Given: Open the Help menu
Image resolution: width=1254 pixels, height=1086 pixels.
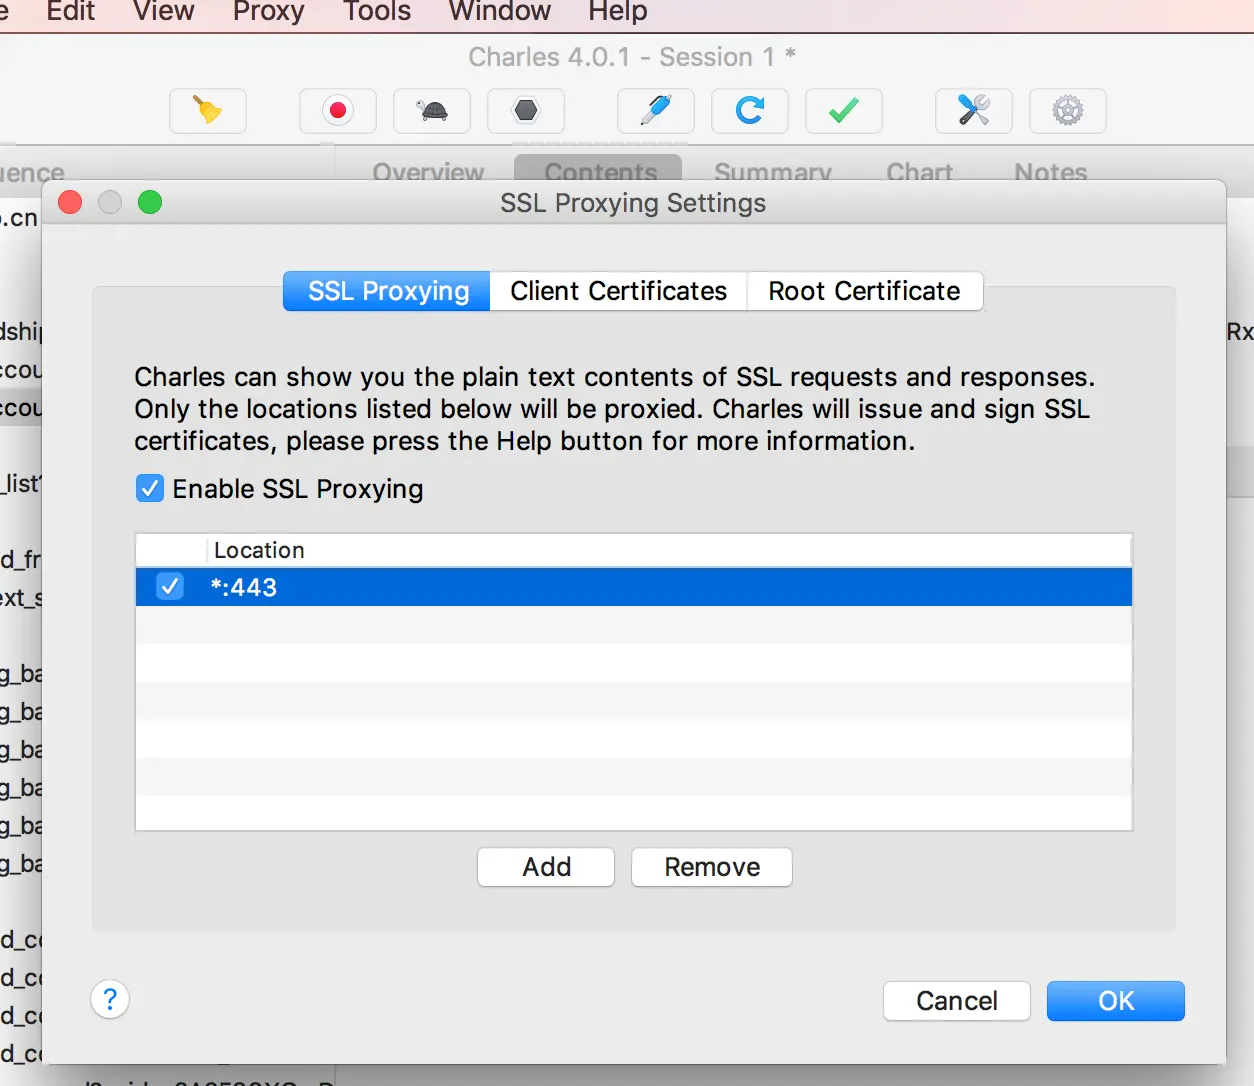Looking at the screenshot, I should (x=618, y=12).
